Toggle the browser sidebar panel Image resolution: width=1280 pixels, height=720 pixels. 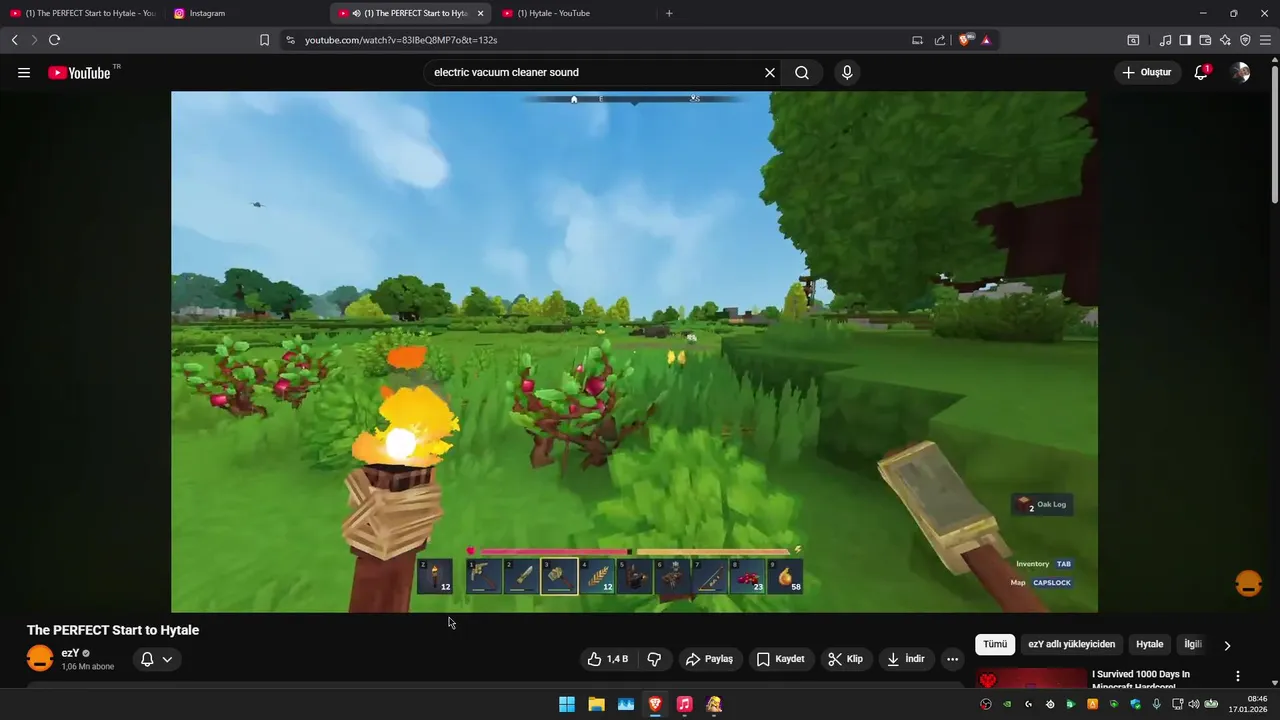click(x=1185, y=40)
